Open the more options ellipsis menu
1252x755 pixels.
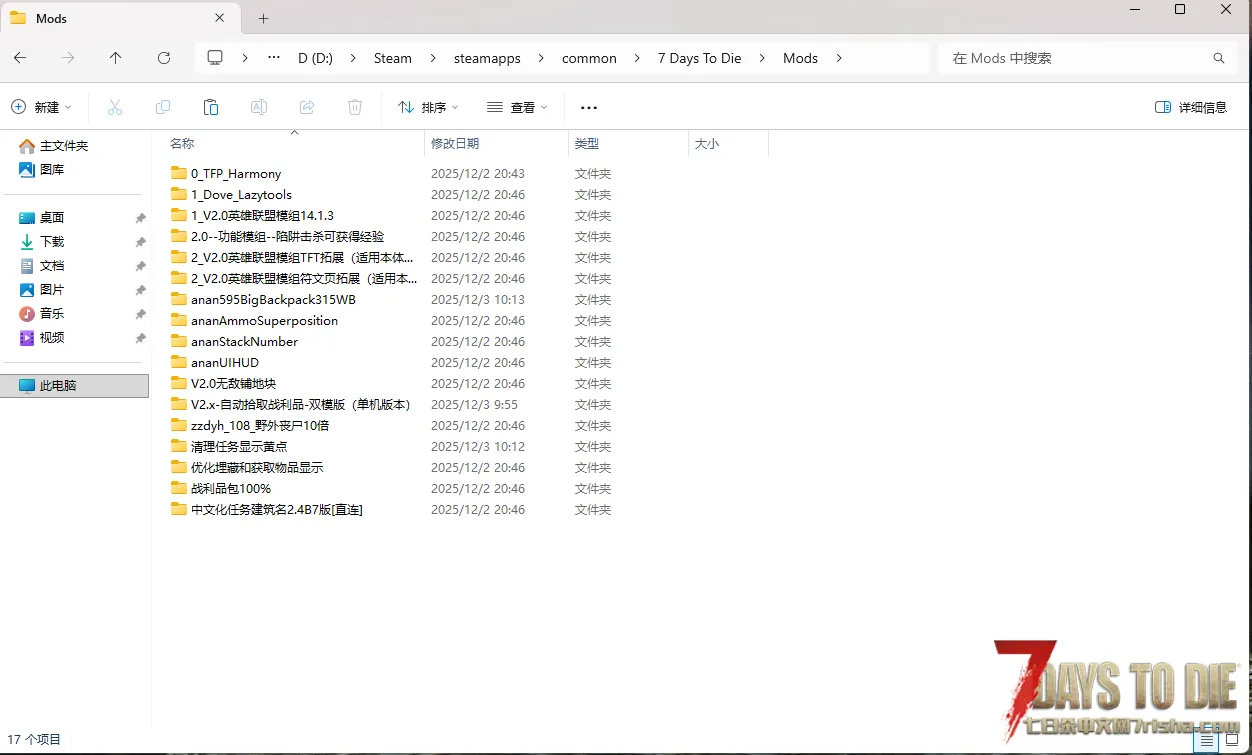(589, 107)
